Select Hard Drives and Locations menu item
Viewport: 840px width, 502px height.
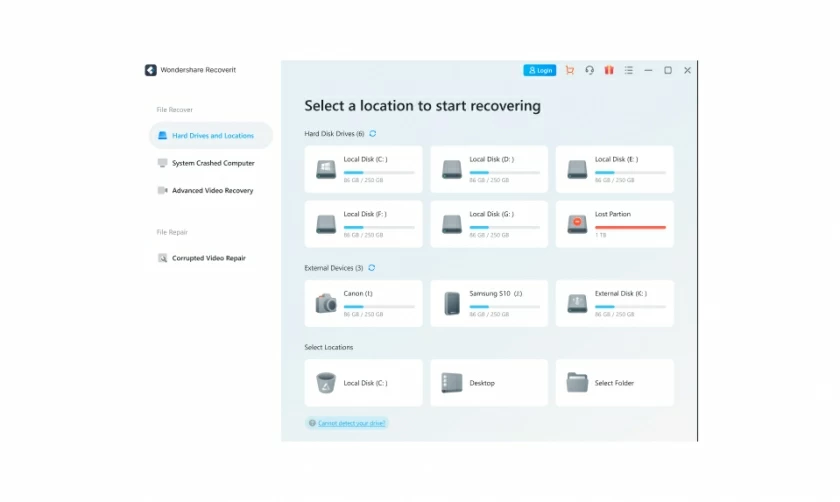tap(211, 136)
